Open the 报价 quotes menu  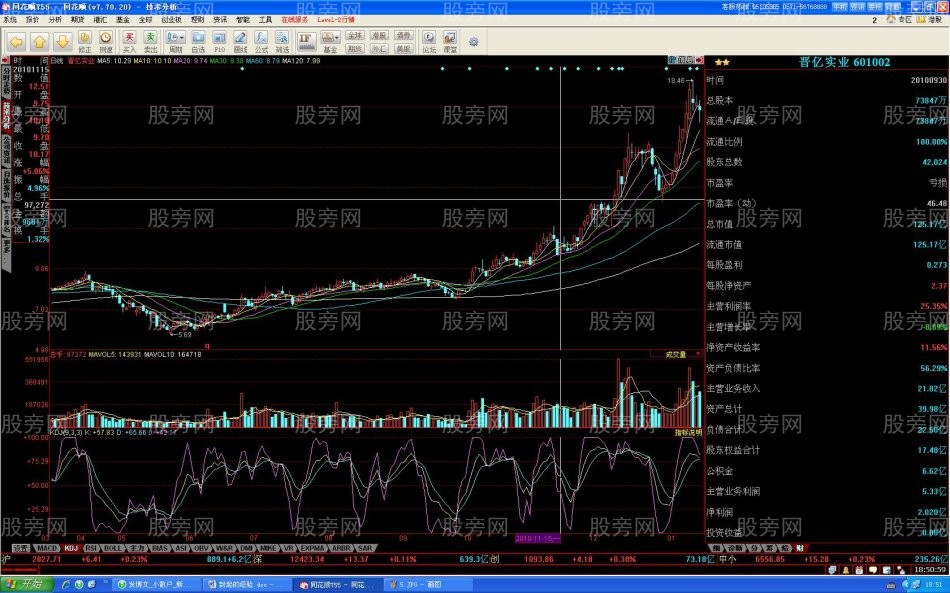click(32, 20)
